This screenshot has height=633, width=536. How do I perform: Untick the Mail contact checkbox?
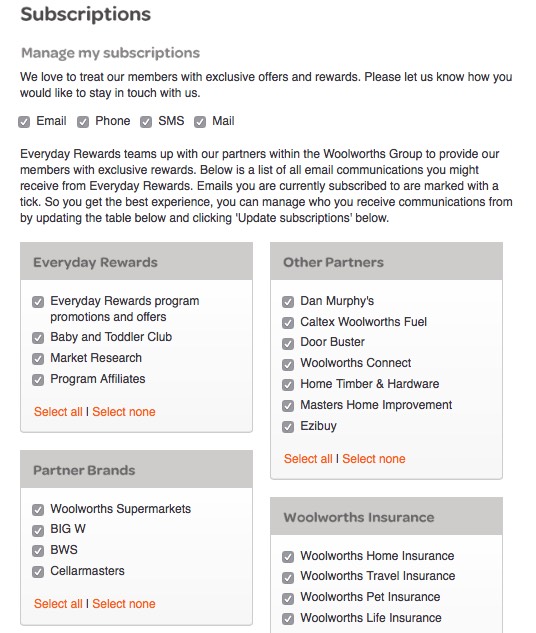pyautogui.click(x=200, y=122)
